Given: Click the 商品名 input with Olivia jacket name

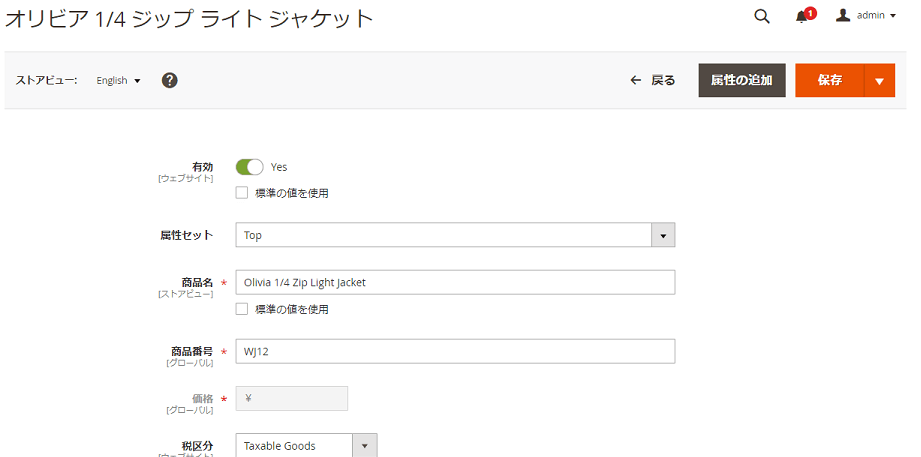Looking at the screenshot, I should (x=455, y=282).
